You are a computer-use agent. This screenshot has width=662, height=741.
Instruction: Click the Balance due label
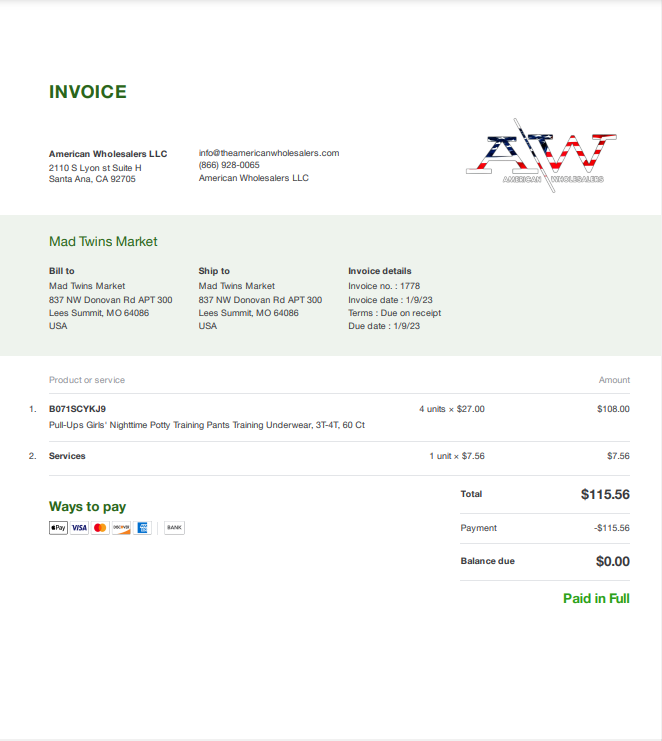[488, 561]
